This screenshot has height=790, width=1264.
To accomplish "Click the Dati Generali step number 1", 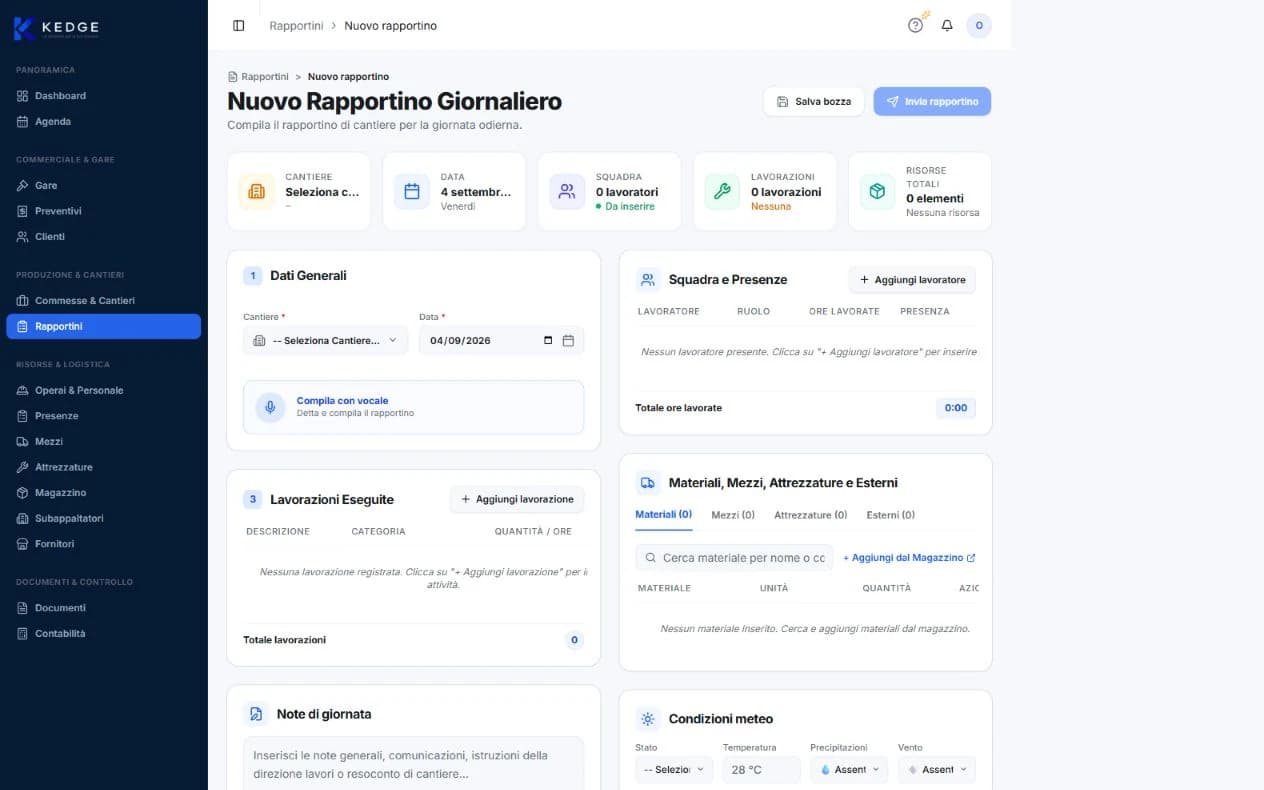I will click(253, 275).
